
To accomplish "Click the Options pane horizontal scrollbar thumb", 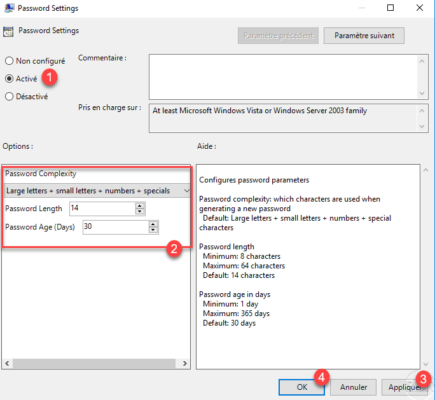I will [94, 363].
